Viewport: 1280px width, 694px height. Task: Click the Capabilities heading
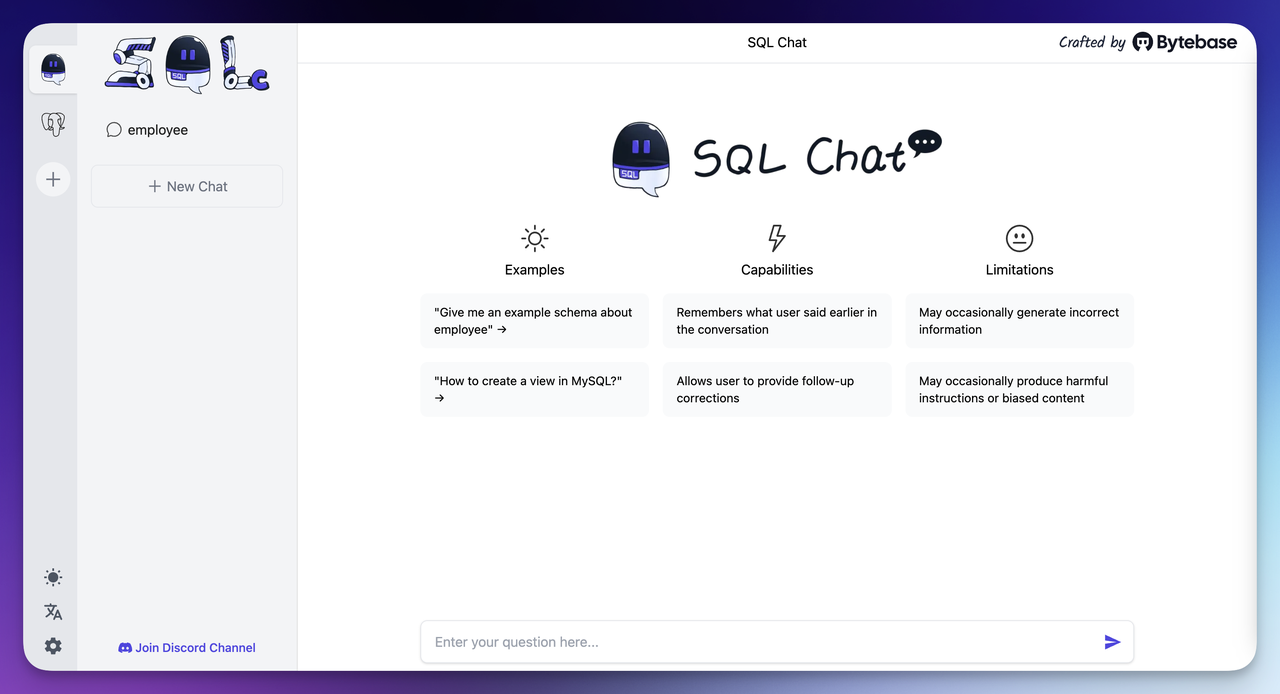[x=777, y=270]
